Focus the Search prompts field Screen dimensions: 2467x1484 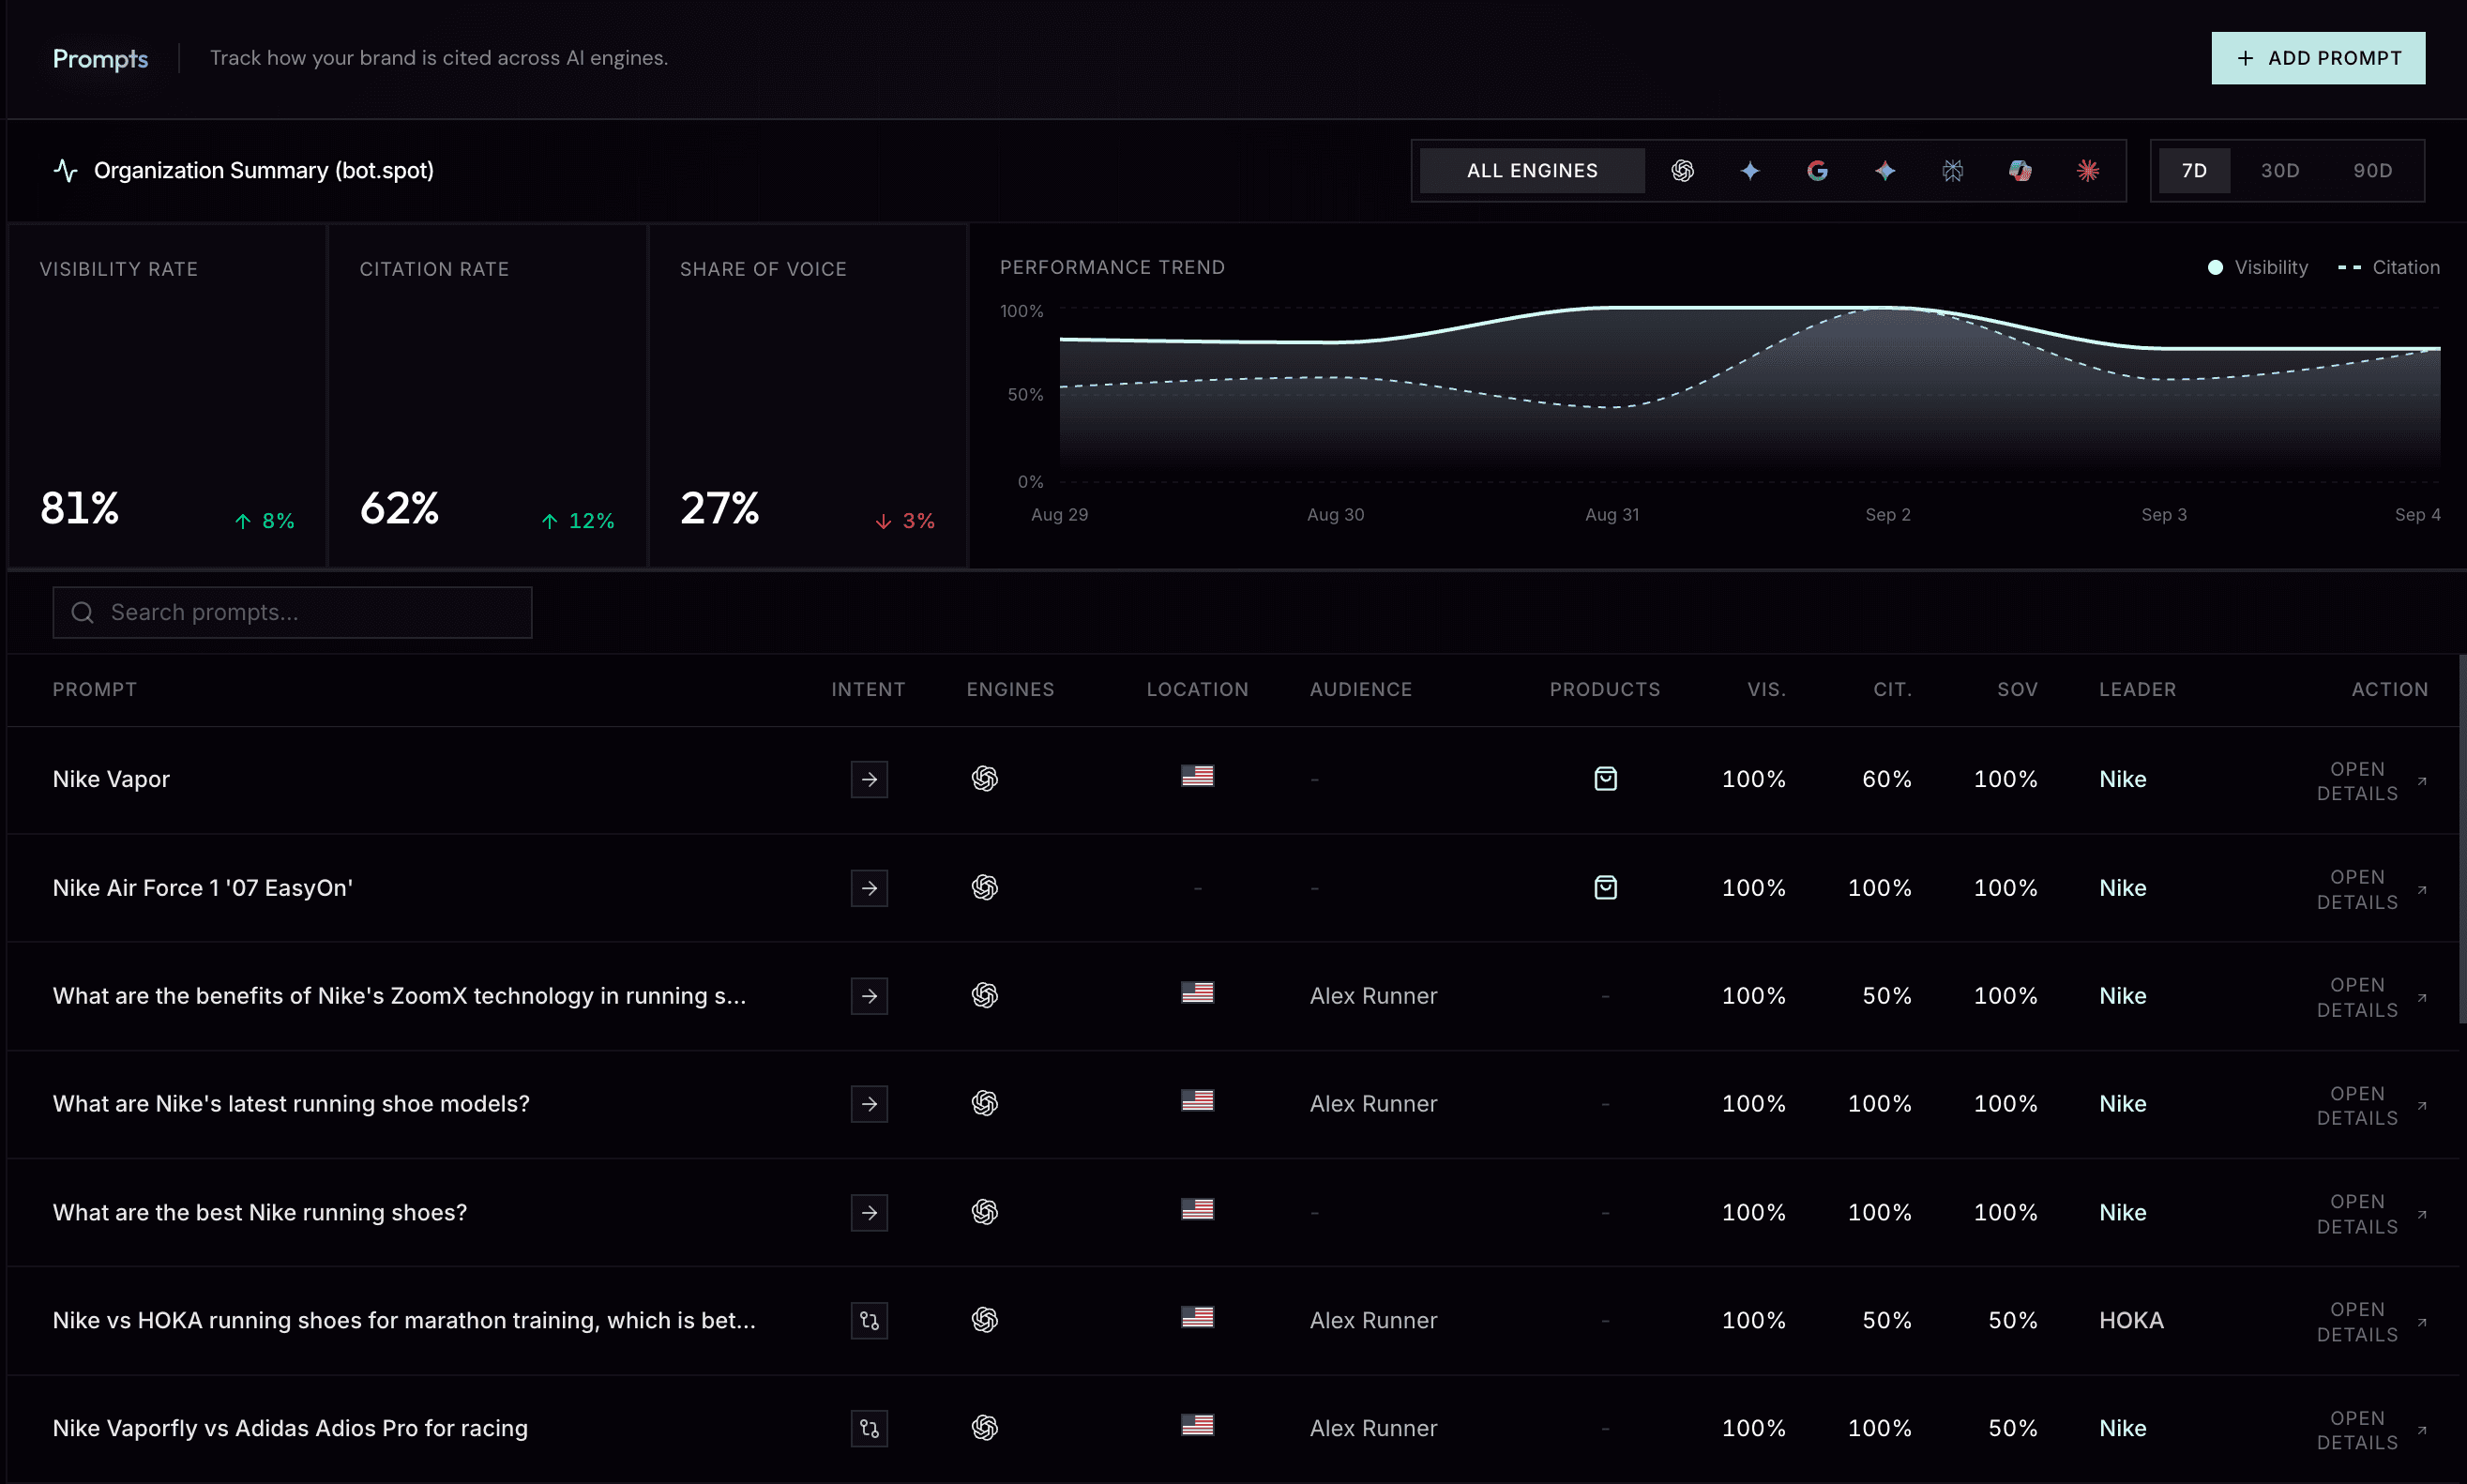(x=292, y=612)
